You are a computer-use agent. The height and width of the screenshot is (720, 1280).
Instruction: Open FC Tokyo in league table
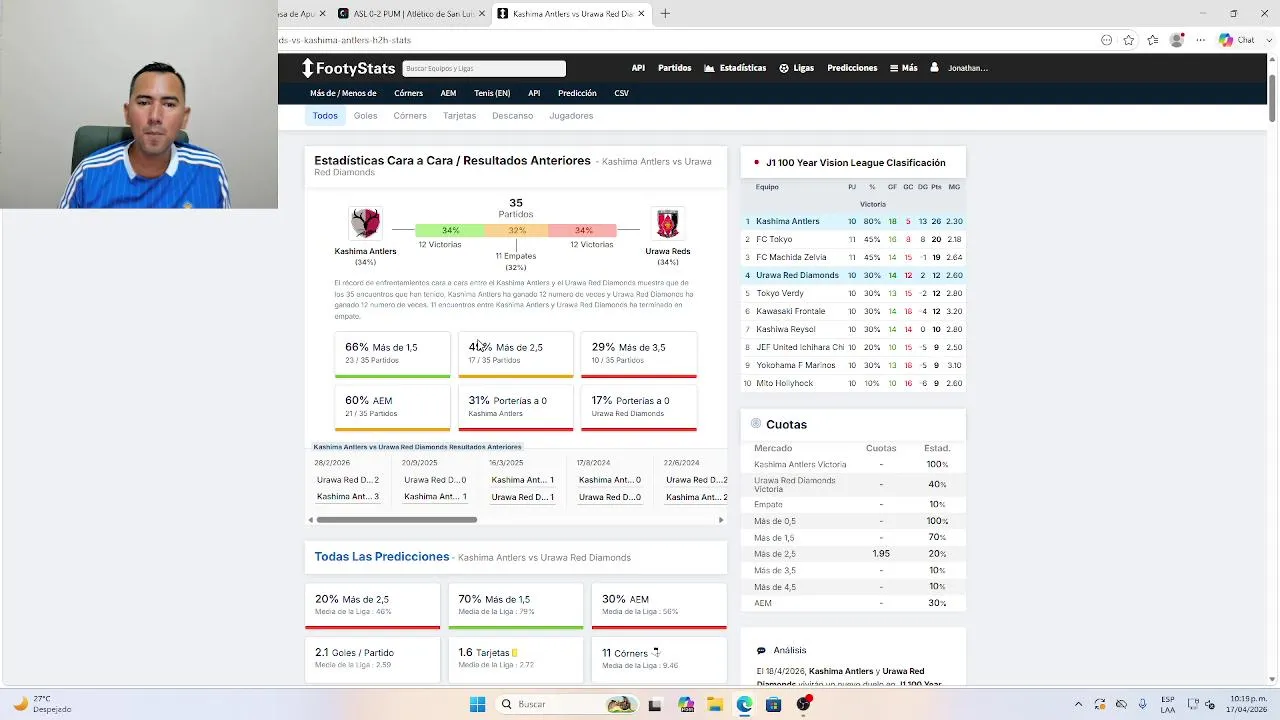pyautogui.click(x=774, y=239)
